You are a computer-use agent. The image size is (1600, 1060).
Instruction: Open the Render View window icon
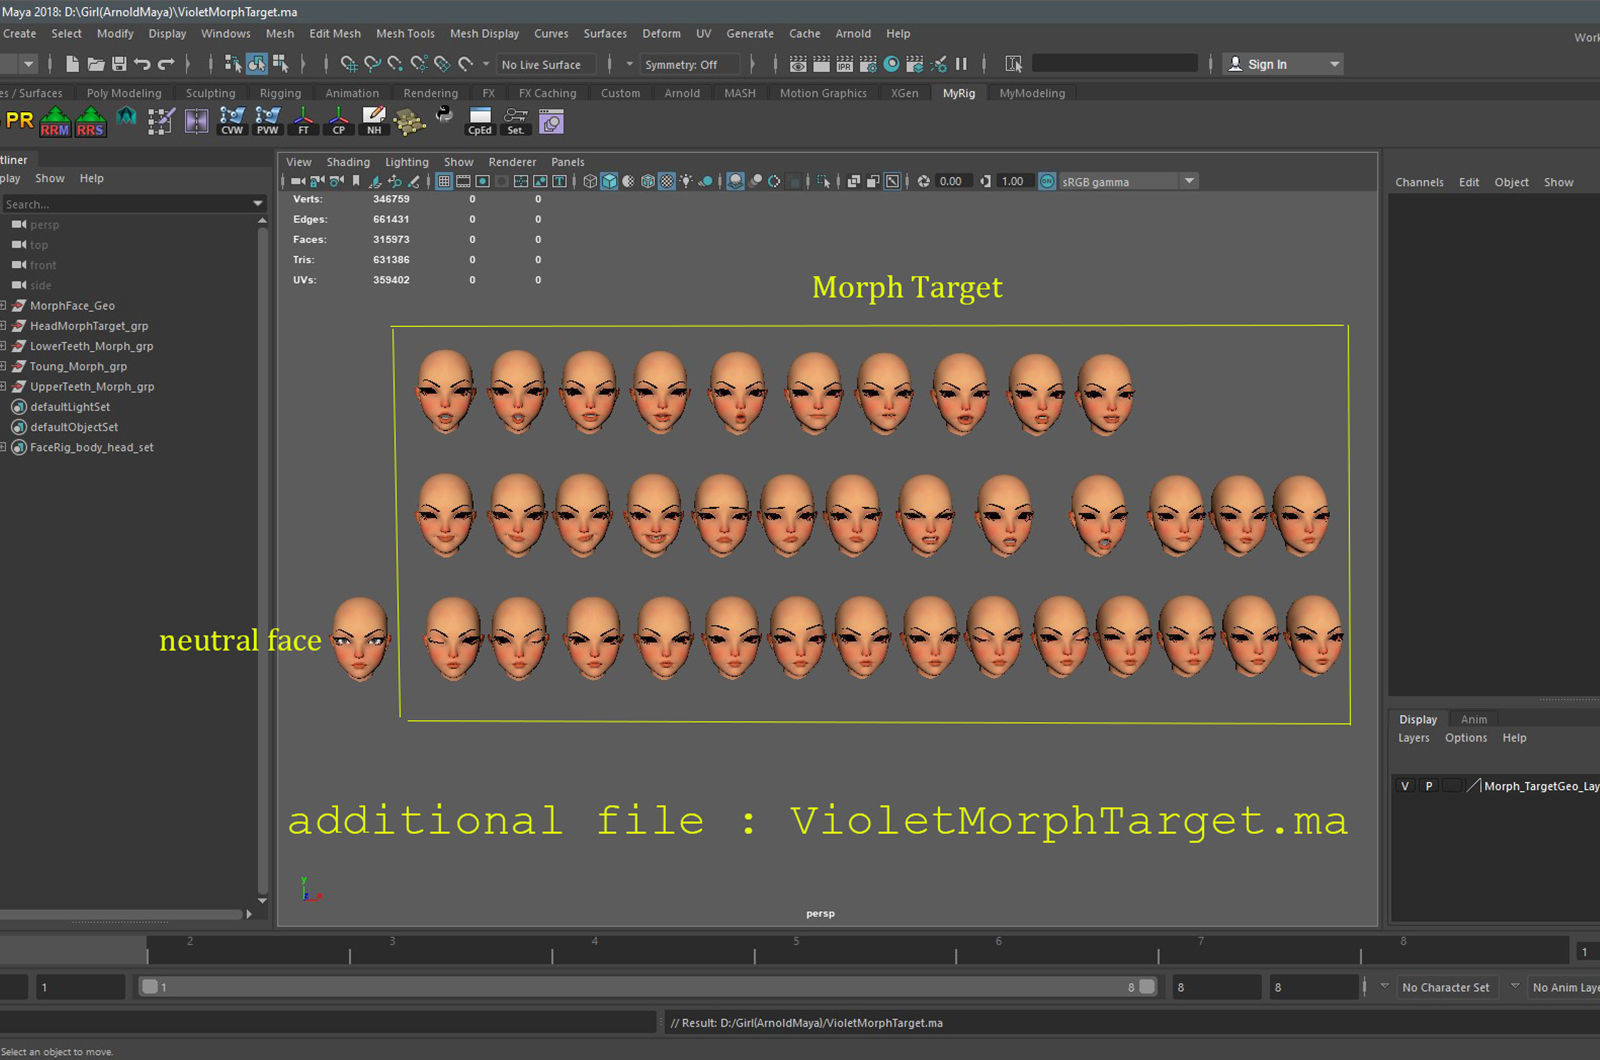pyautogui.click(x=798, y=64)
